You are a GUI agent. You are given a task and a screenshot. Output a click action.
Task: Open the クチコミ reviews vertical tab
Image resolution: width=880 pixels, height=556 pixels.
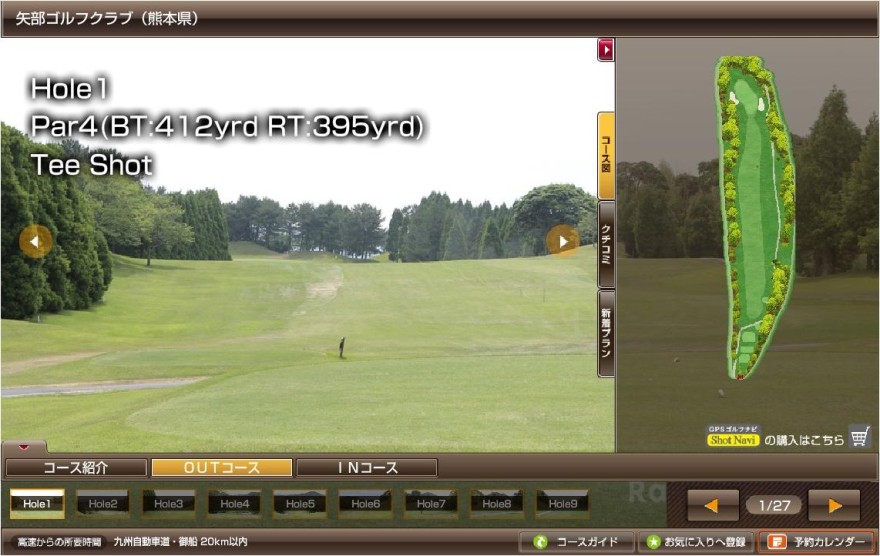(605, 244)
